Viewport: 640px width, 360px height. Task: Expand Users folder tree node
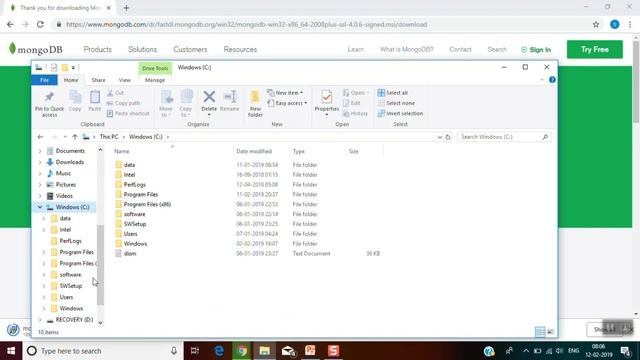[x=44, y=297]
